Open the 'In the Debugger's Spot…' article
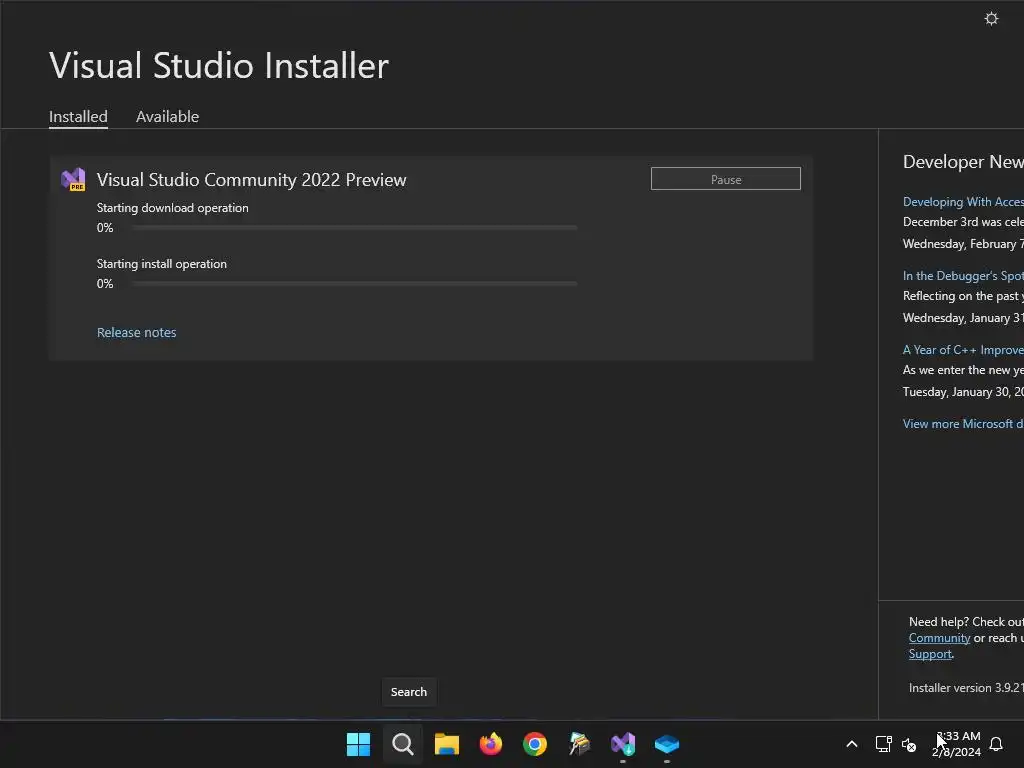Image resolution: width=1024 pixels, height=768 pixels. coord(963,276)
